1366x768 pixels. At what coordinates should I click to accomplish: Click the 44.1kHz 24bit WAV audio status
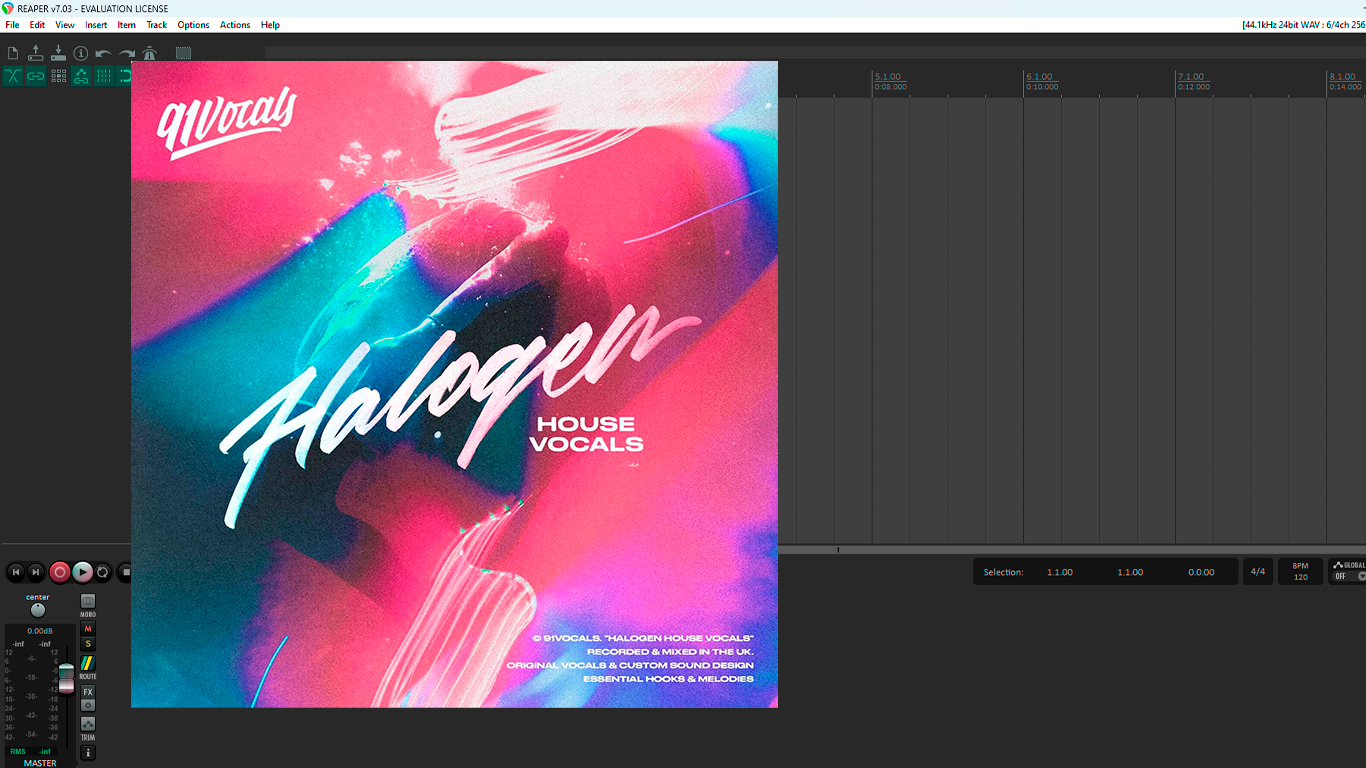[1303, 25]
